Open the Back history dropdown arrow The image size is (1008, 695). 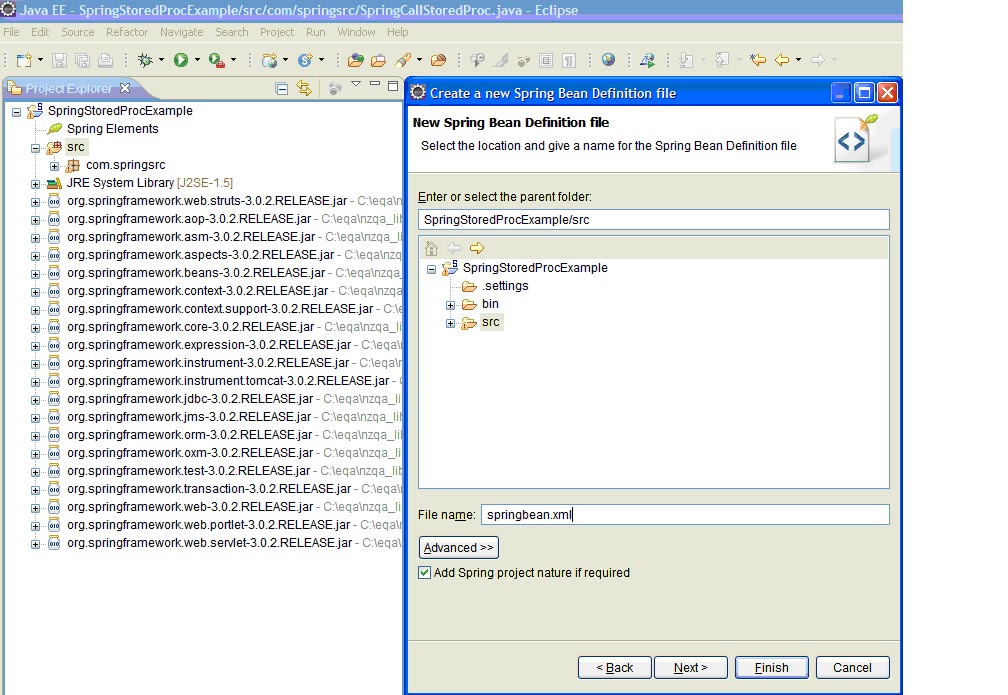point(798,60)
